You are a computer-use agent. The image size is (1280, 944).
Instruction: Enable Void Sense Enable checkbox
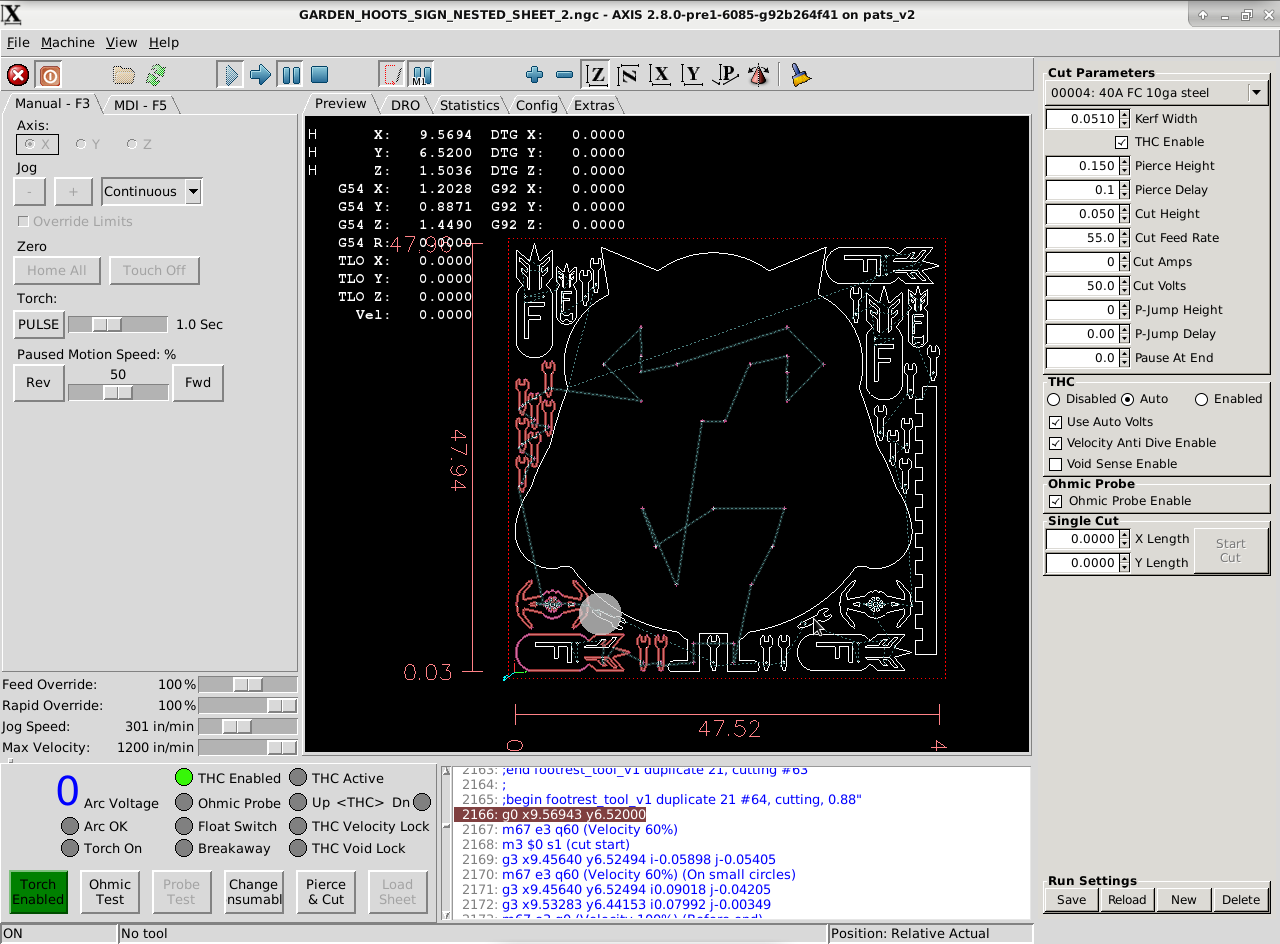point(1055,464)
